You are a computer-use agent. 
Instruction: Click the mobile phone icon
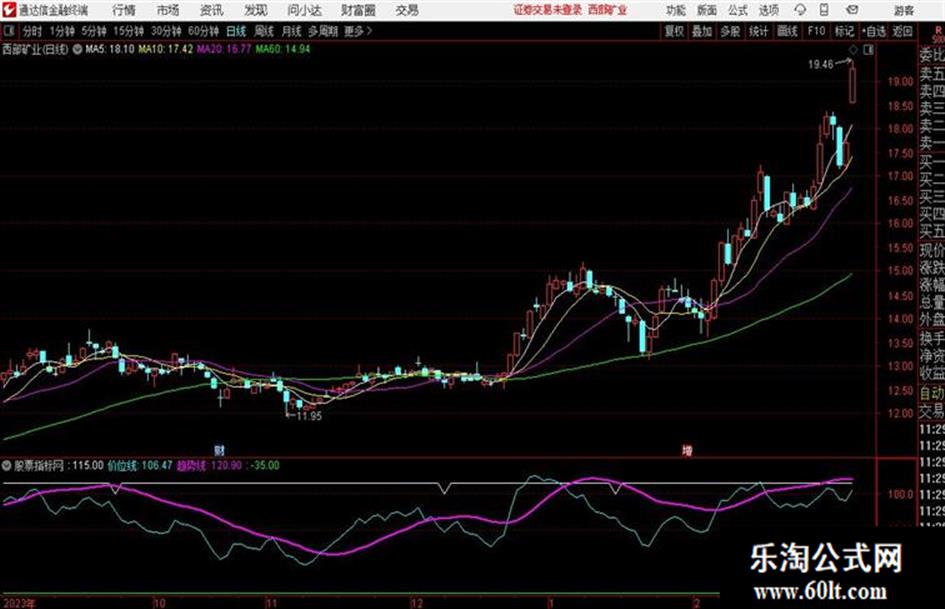pyautogui.click(x=824, y=10)
